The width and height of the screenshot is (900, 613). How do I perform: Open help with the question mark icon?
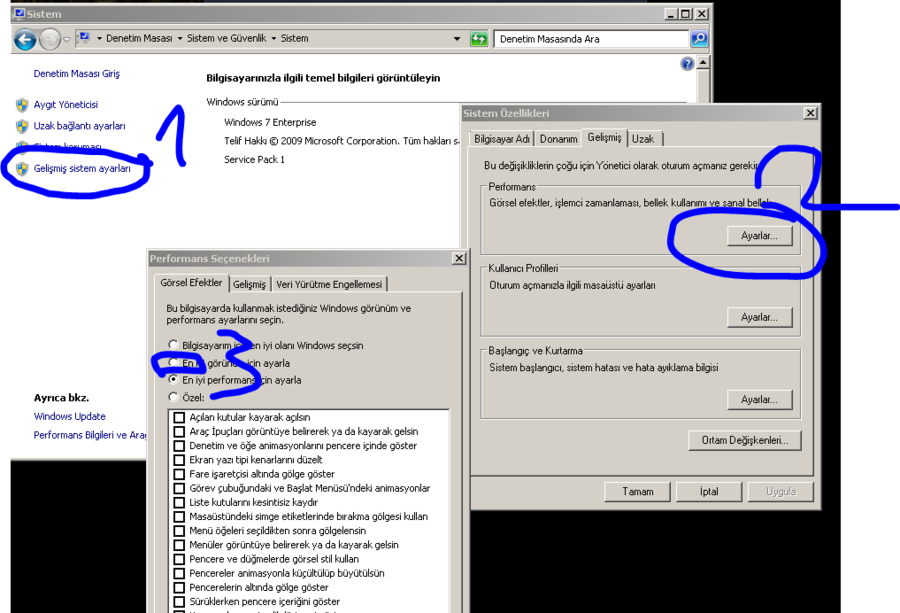coord(687,64)
